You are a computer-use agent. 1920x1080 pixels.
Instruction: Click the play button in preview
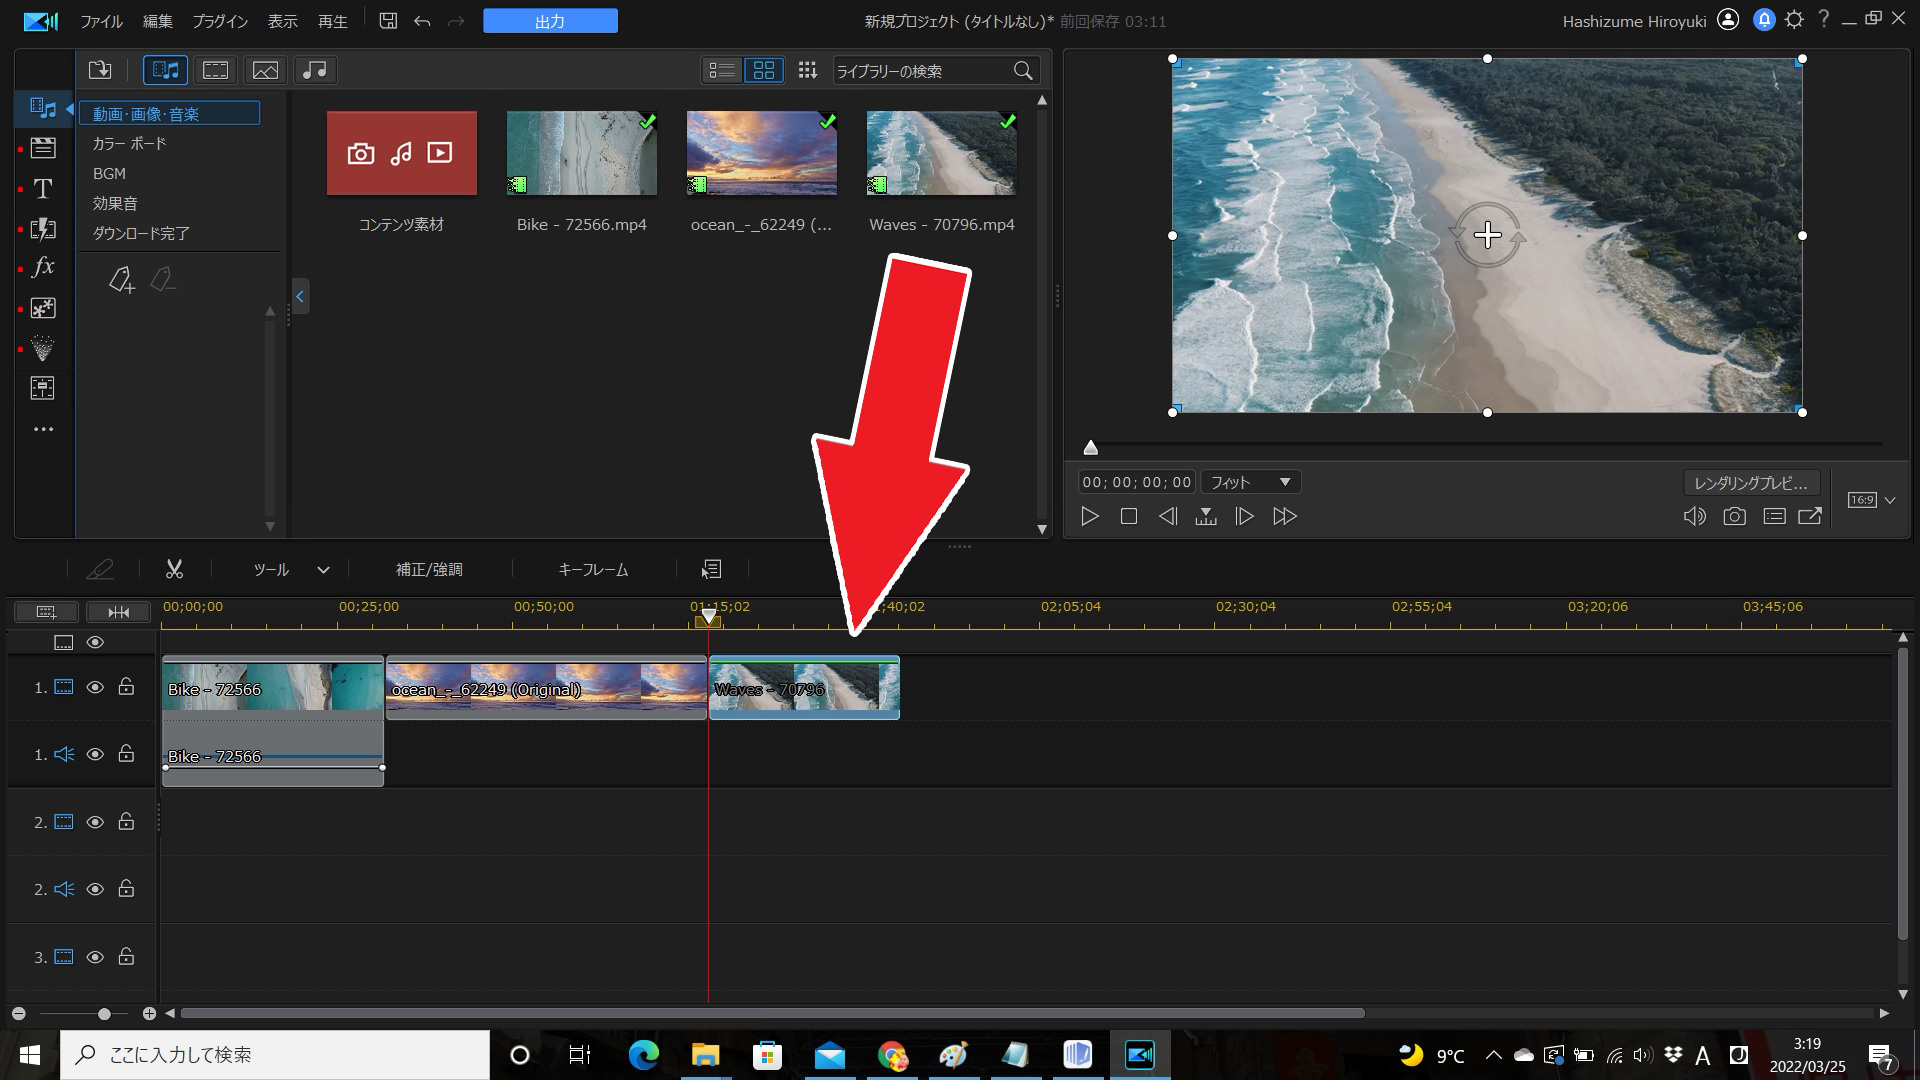point(1090,516)
